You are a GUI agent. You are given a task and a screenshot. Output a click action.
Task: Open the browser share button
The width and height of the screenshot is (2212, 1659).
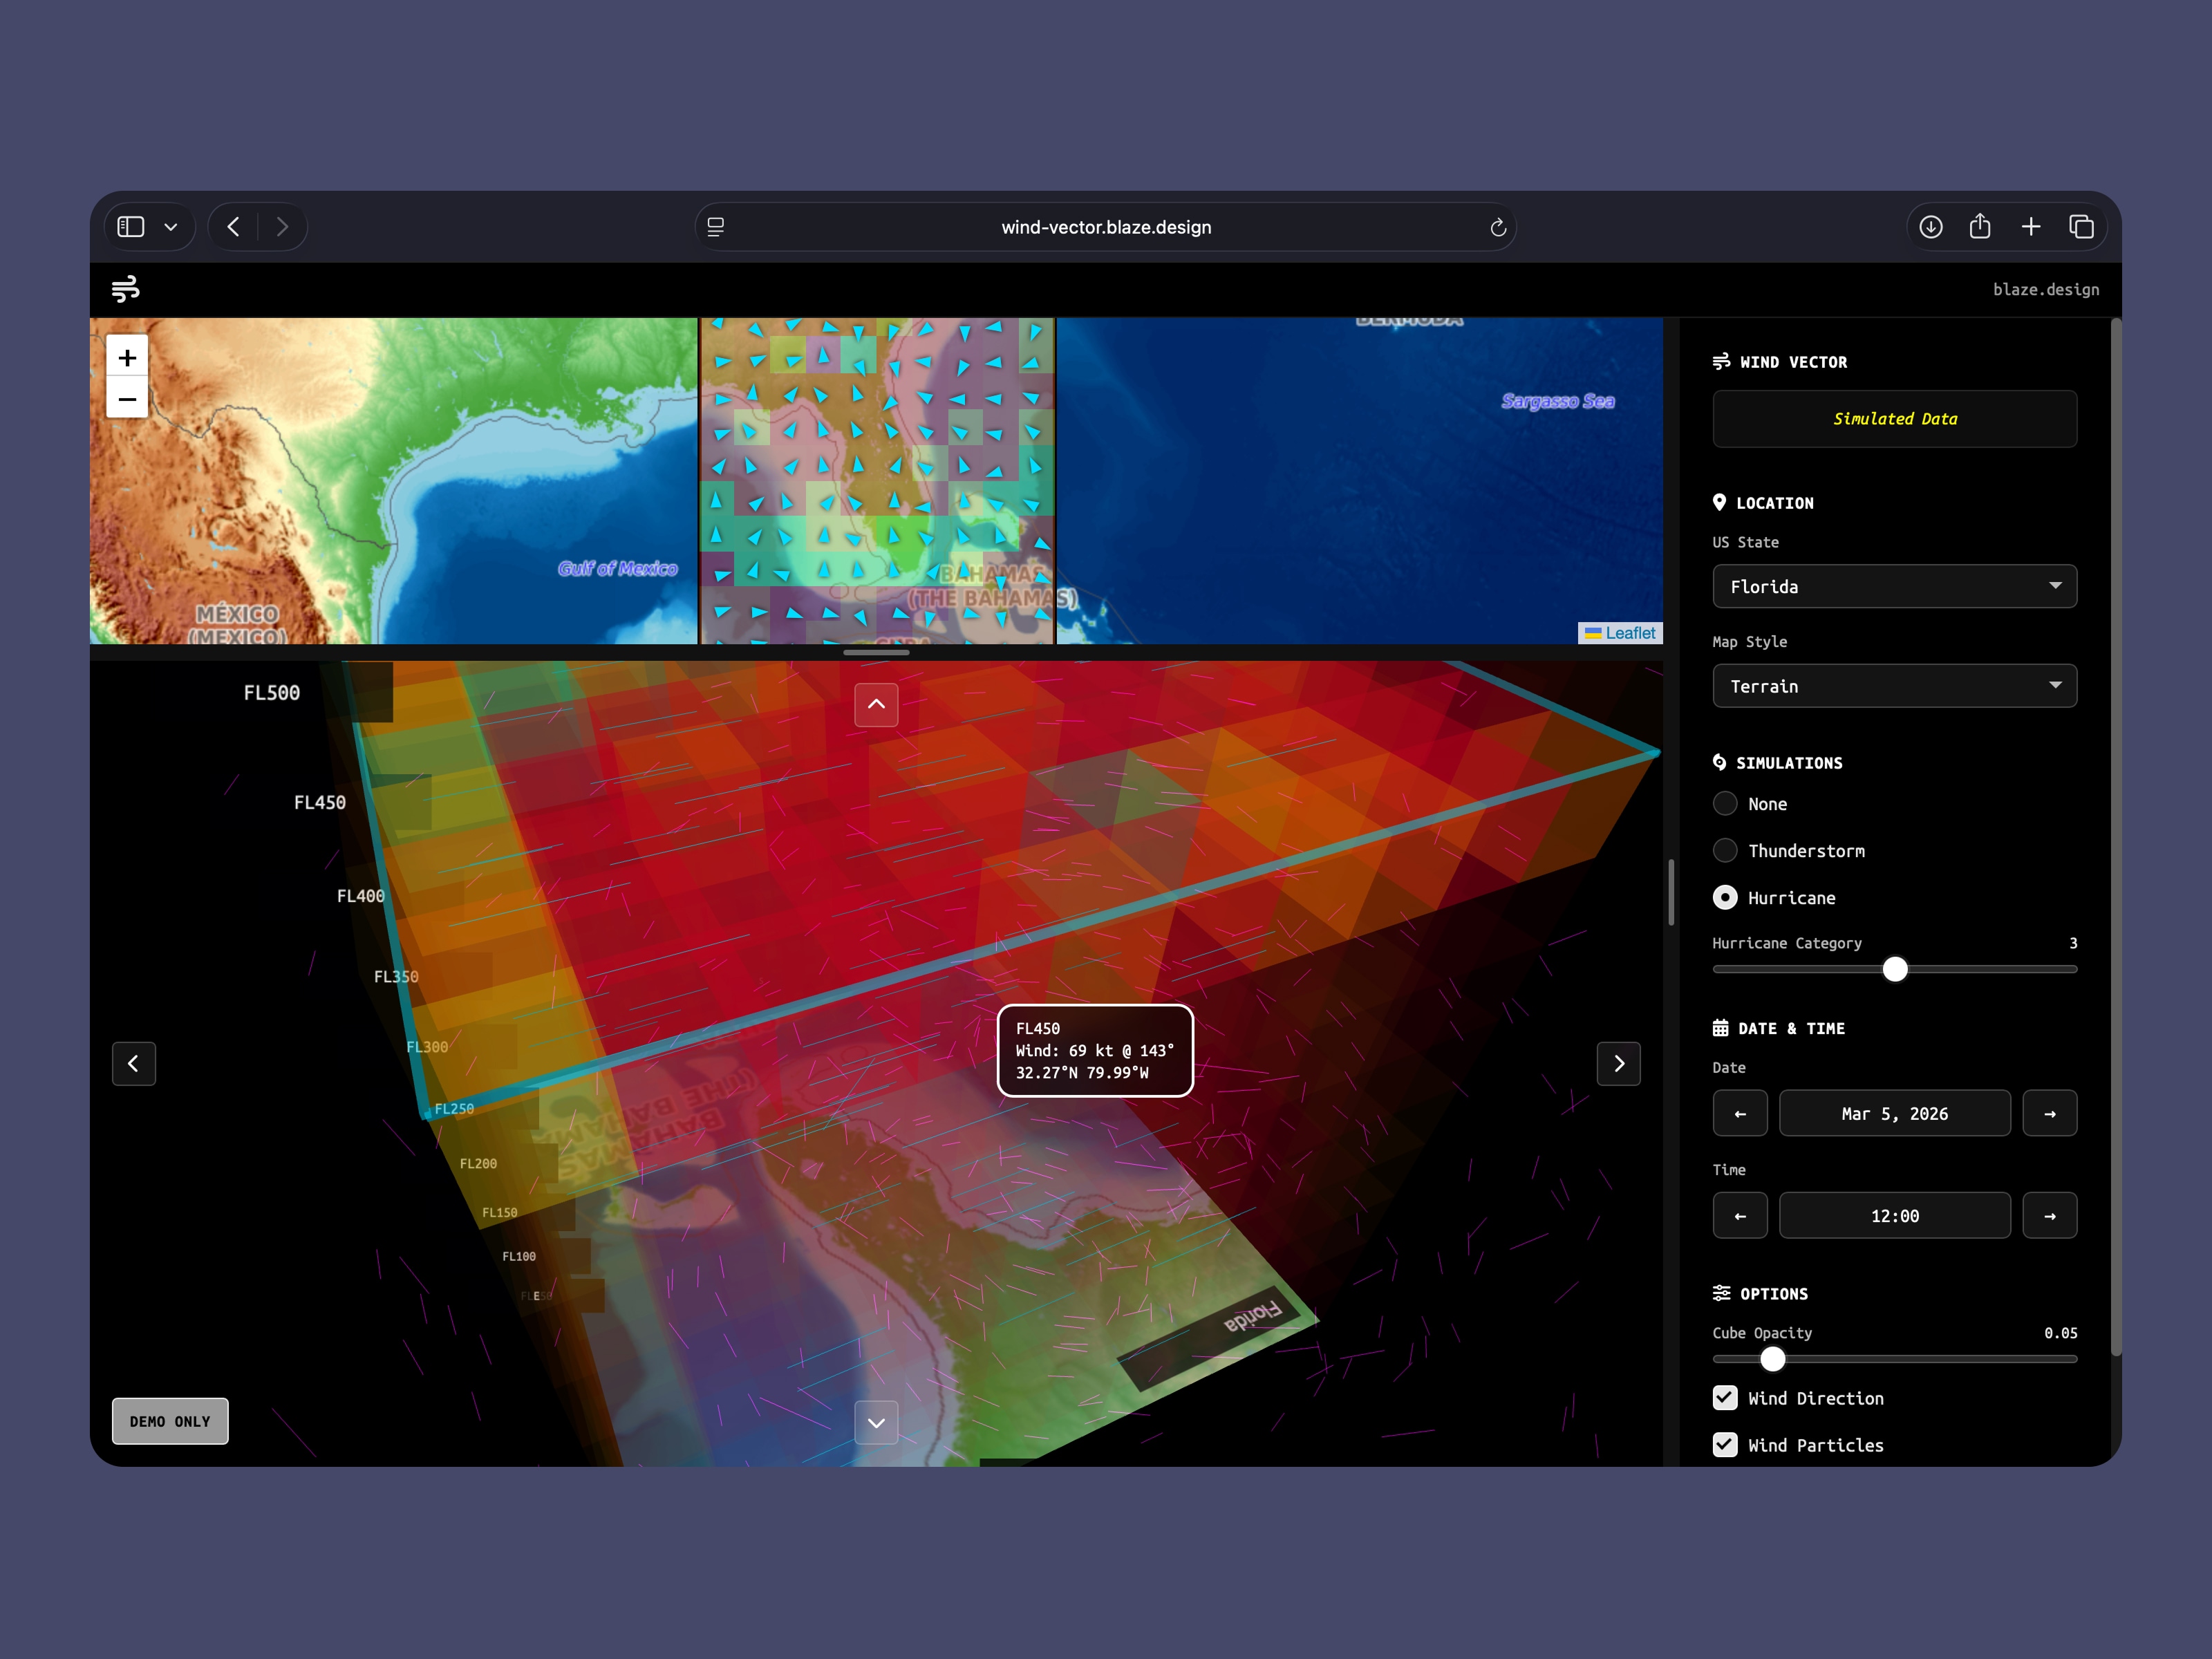coord(1980,227)
